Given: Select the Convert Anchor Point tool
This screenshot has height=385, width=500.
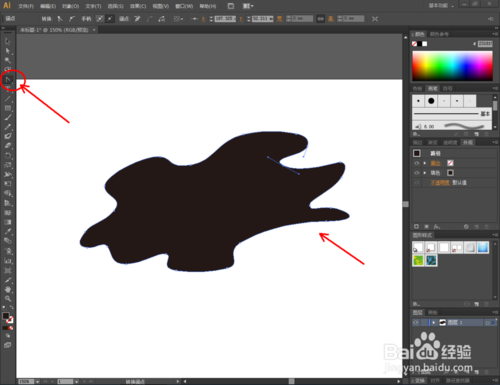Looking at the screenshot, I should [8, 79].
